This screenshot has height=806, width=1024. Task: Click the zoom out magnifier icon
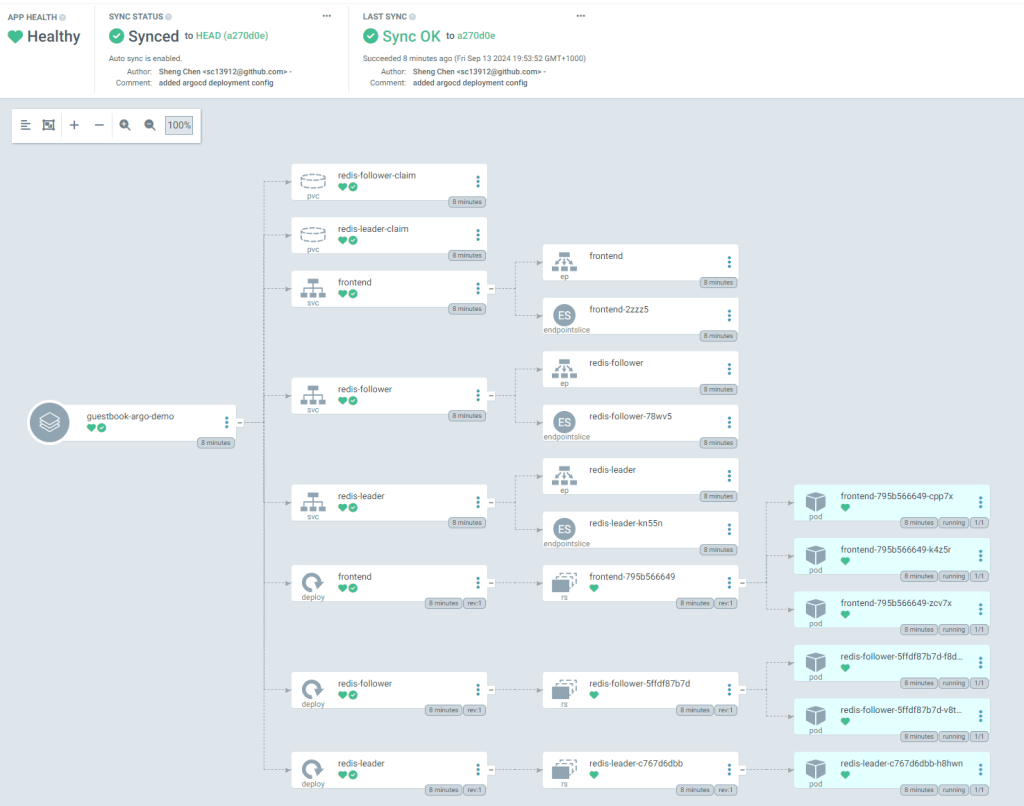click(150, 126)
